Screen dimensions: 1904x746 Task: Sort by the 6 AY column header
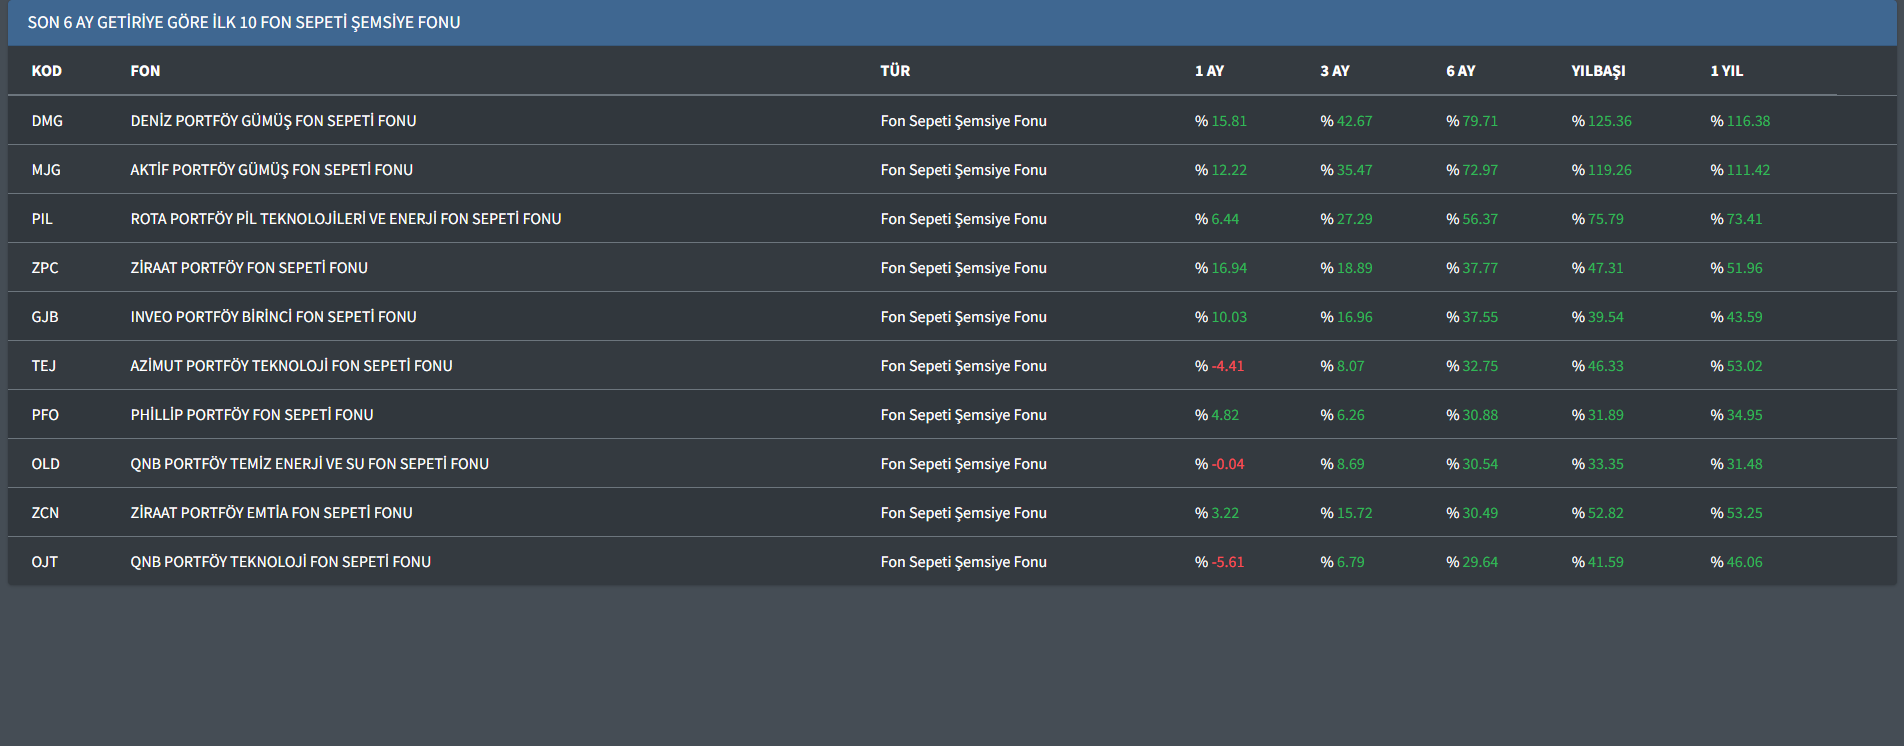(1460, 71)
